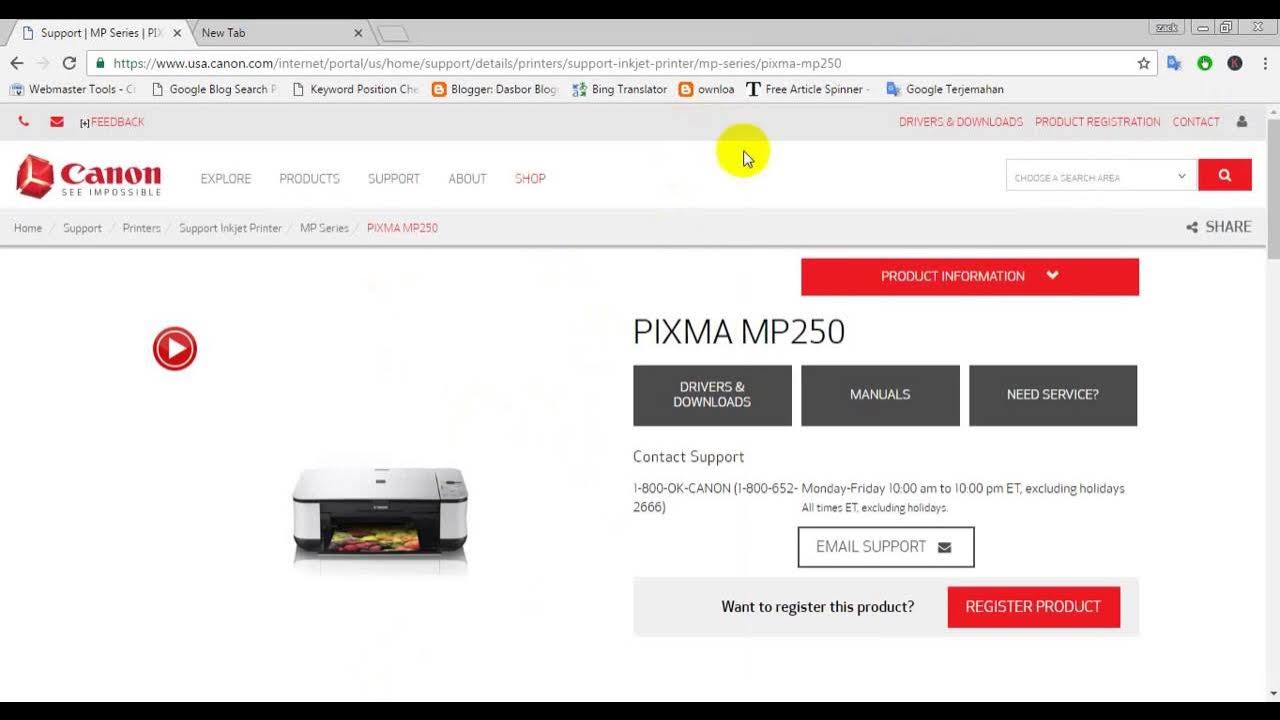Open the Choose a Search Area dropdown
This screenshot has width=1280, height=720.
(1101, 176)
